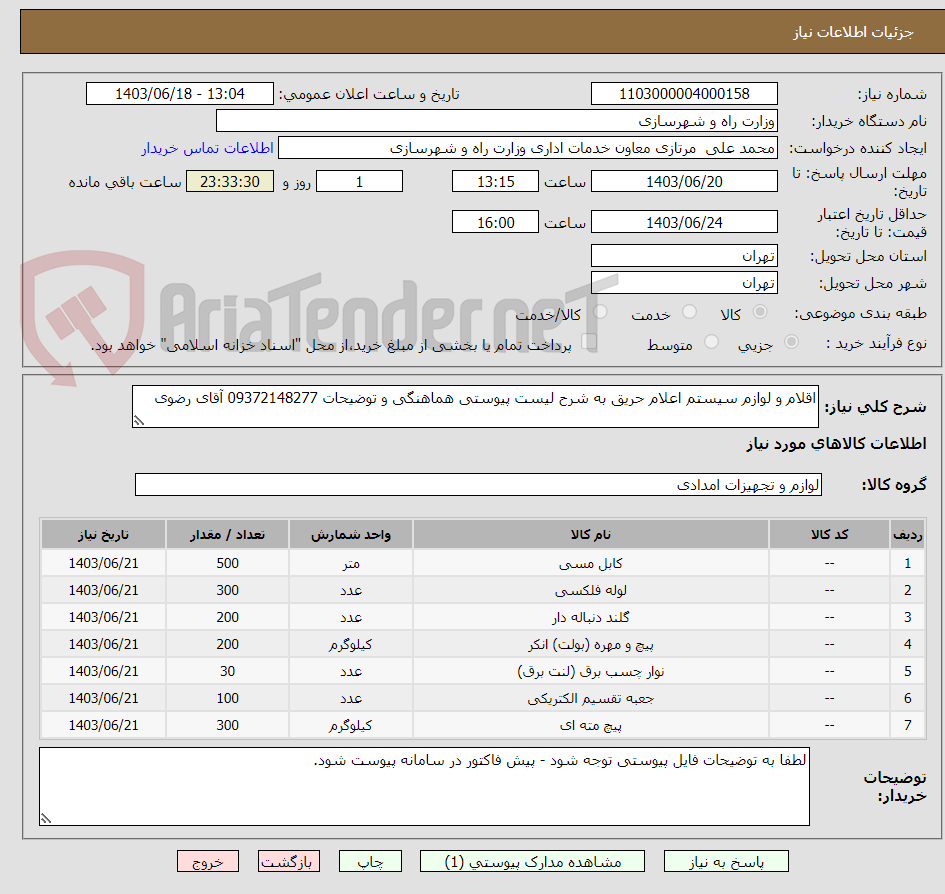Click the countdown timer 23:33:30
This screenshot has height=894, width=945.
[230, 181]
